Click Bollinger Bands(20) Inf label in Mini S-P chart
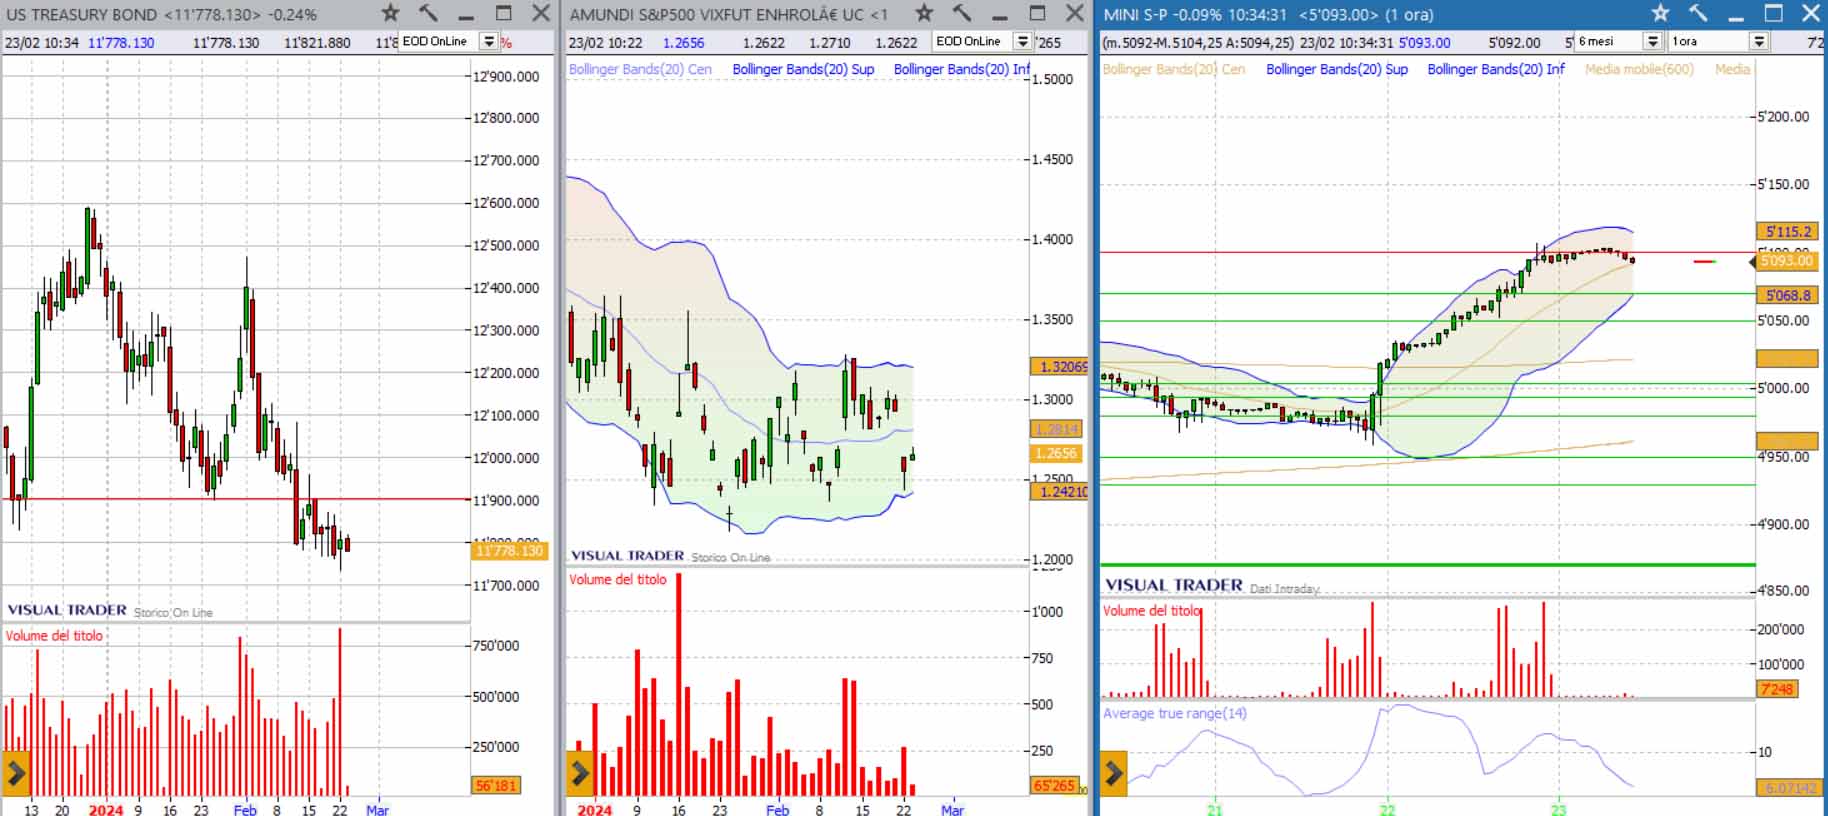This screenshot has width=1828, height=816. click(1496, 69)
